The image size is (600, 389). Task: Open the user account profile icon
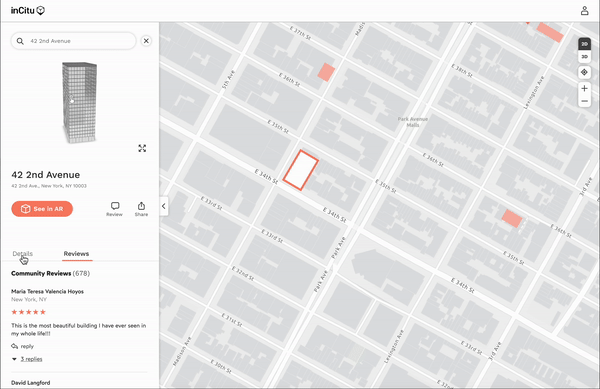pyautogui.click(x=584, y=11)
